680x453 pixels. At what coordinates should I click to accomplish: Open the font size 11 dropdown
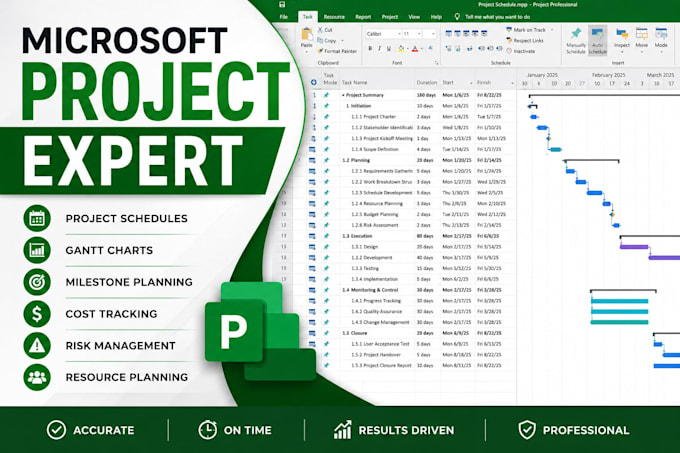click(x=419, y=34)
